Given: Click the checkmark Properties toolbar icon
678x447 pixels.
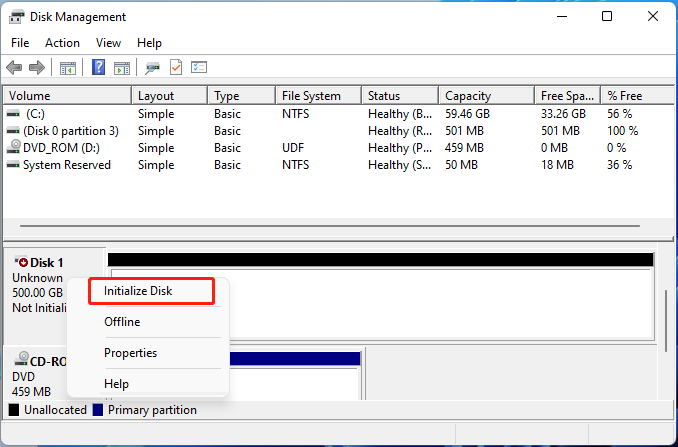Looking at the screenshot, I should (x=176, y=67).
